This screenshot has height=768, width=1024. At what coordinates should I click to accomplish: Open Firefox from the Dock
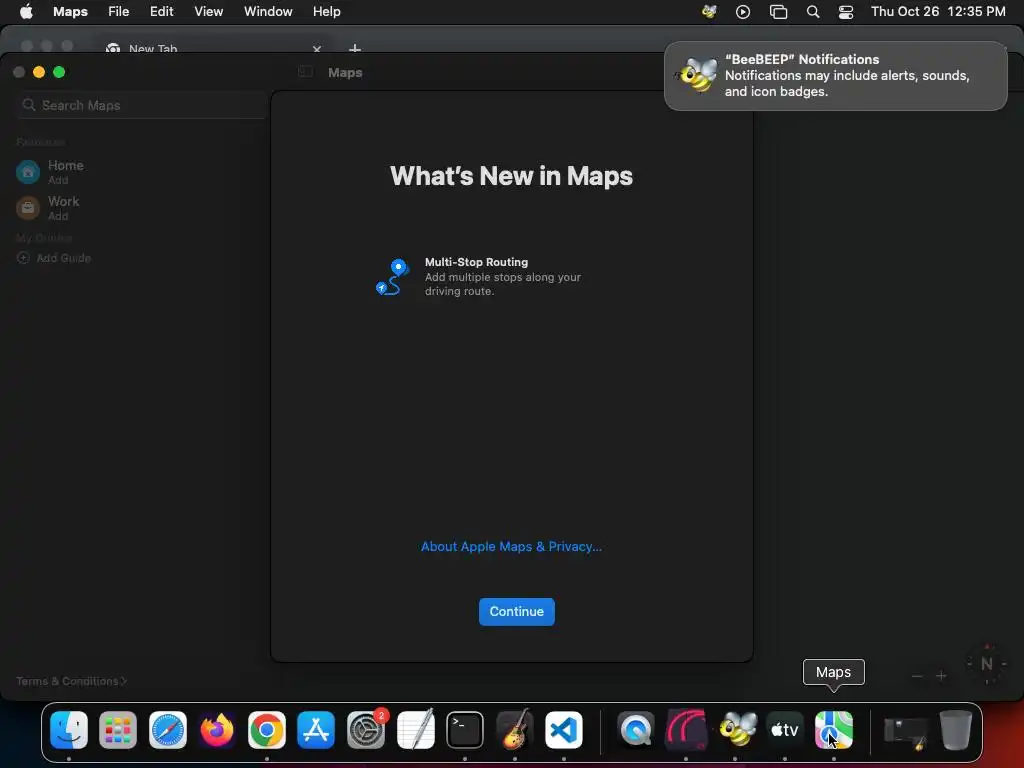point(217,730)
